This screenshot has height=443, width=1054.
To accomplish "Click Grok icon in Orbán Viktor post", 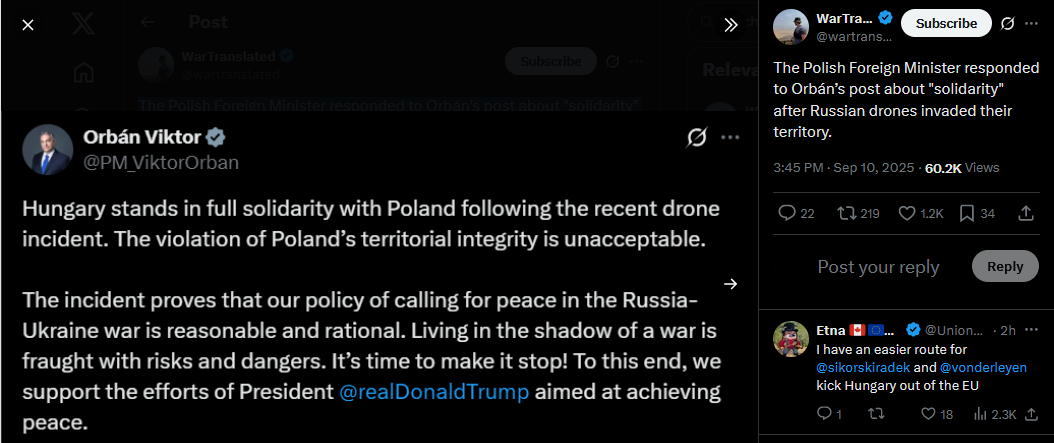I will [696, 138].
